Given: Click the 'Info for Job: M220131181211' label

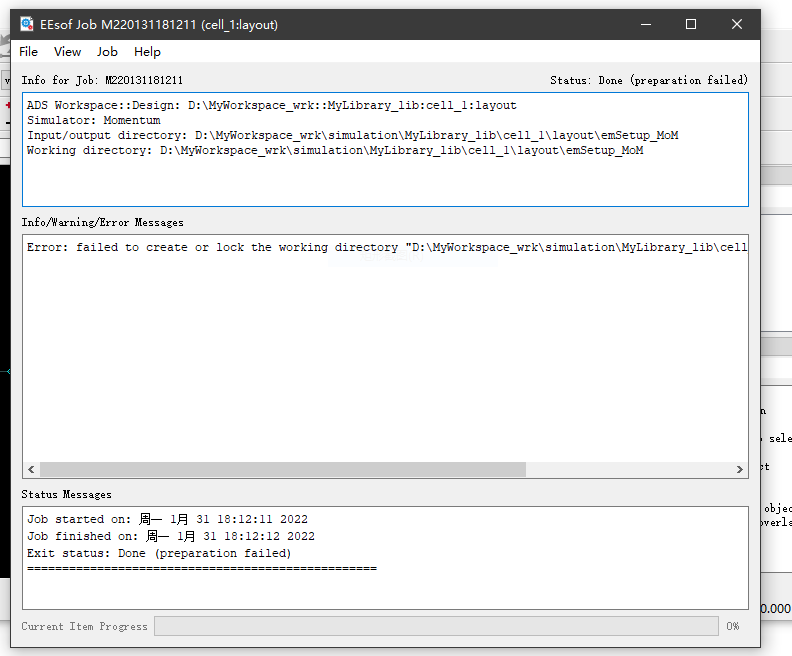Looking at the screenshot, I should [102, 80].
